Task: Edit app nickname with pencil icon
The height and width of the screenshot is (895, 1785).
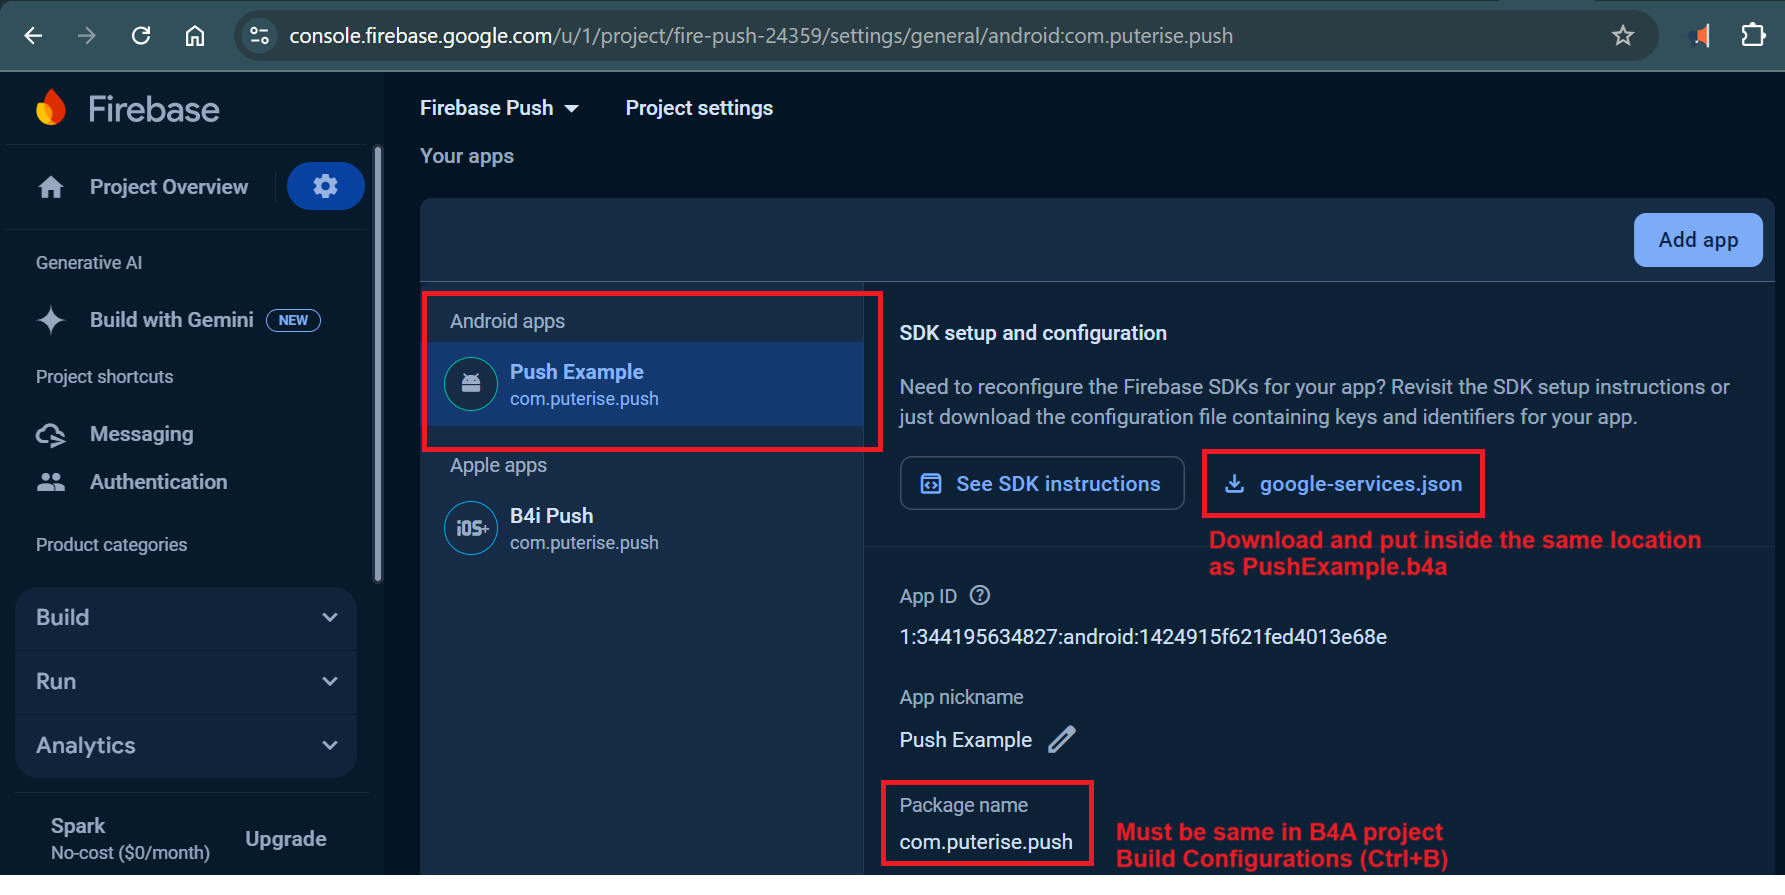Action: pos(1062,740)
